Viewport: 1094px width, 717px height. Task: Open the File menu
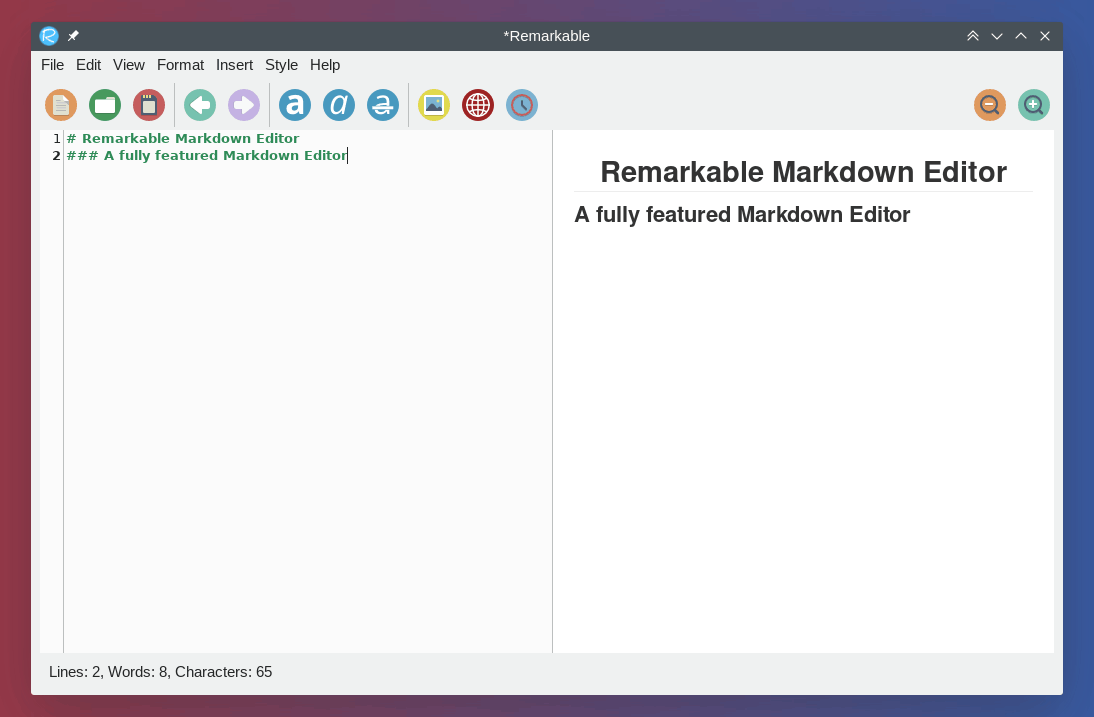(x=52, y=65)
